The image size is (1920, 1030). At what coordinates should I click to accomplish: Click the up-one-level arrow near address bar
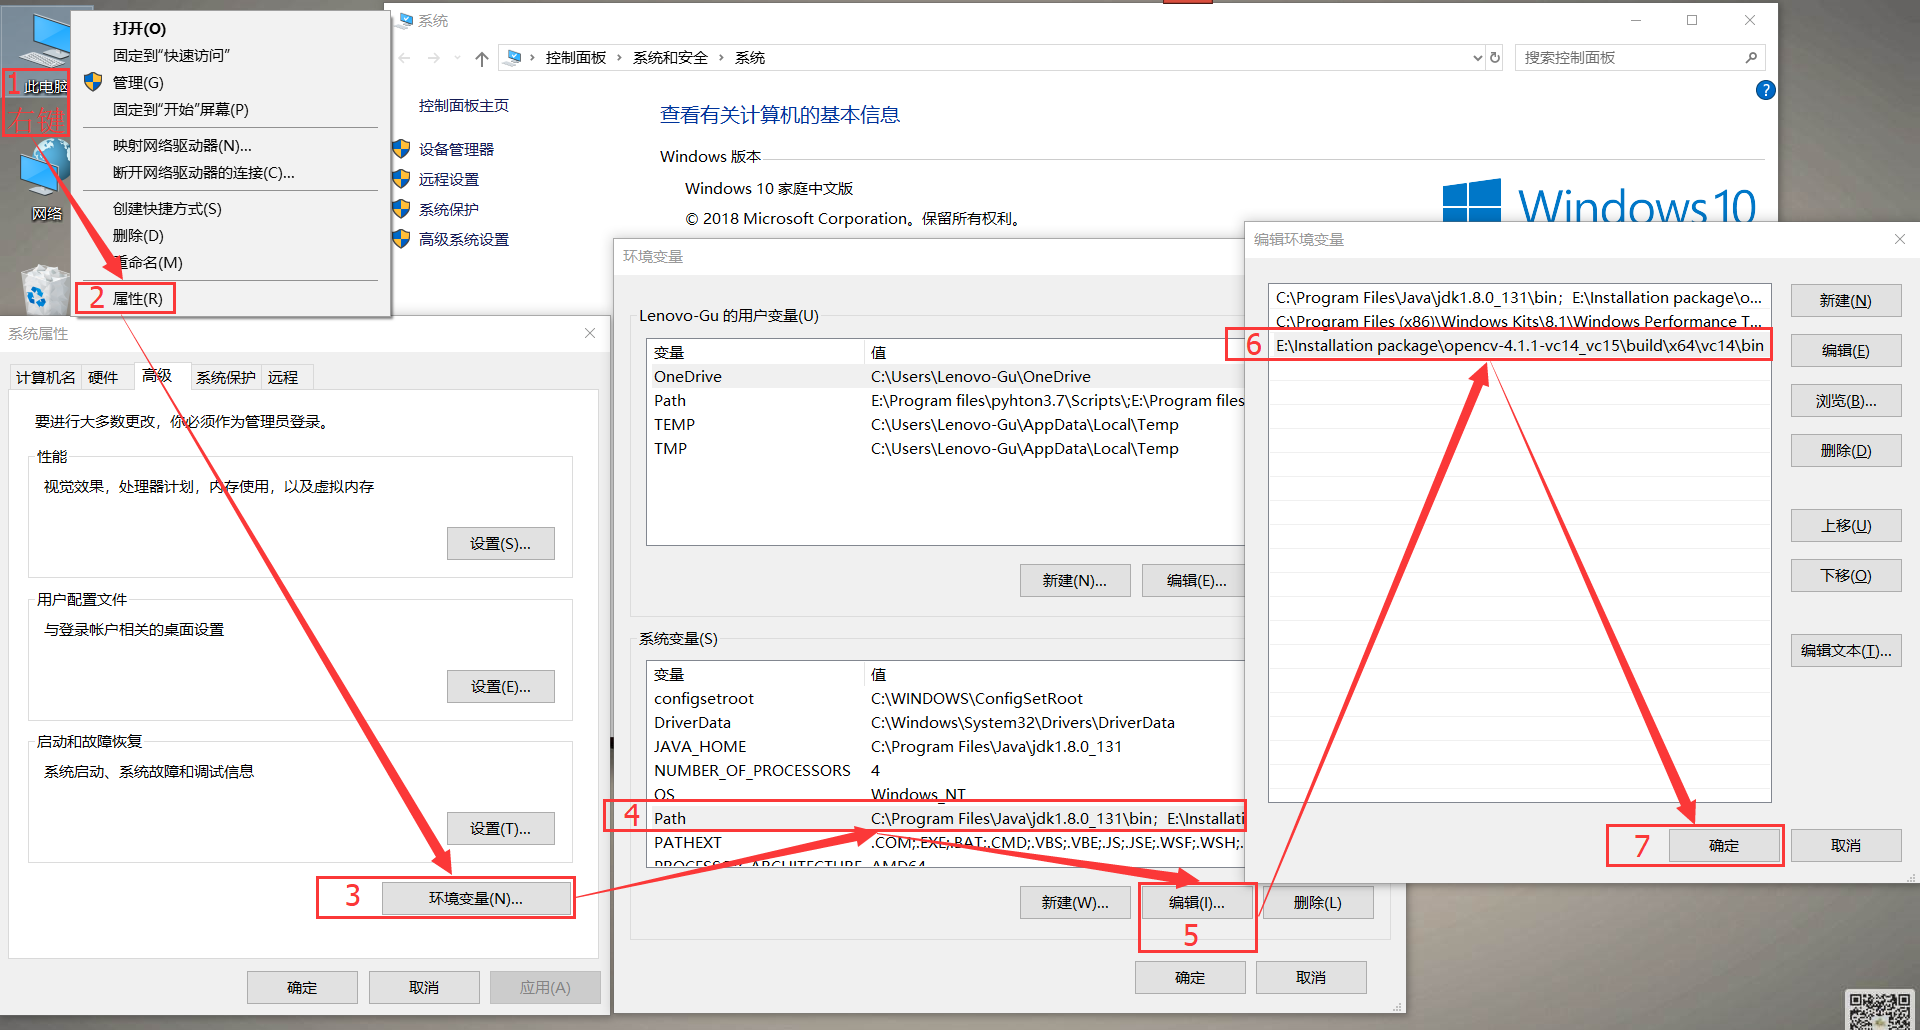point(481,57)
